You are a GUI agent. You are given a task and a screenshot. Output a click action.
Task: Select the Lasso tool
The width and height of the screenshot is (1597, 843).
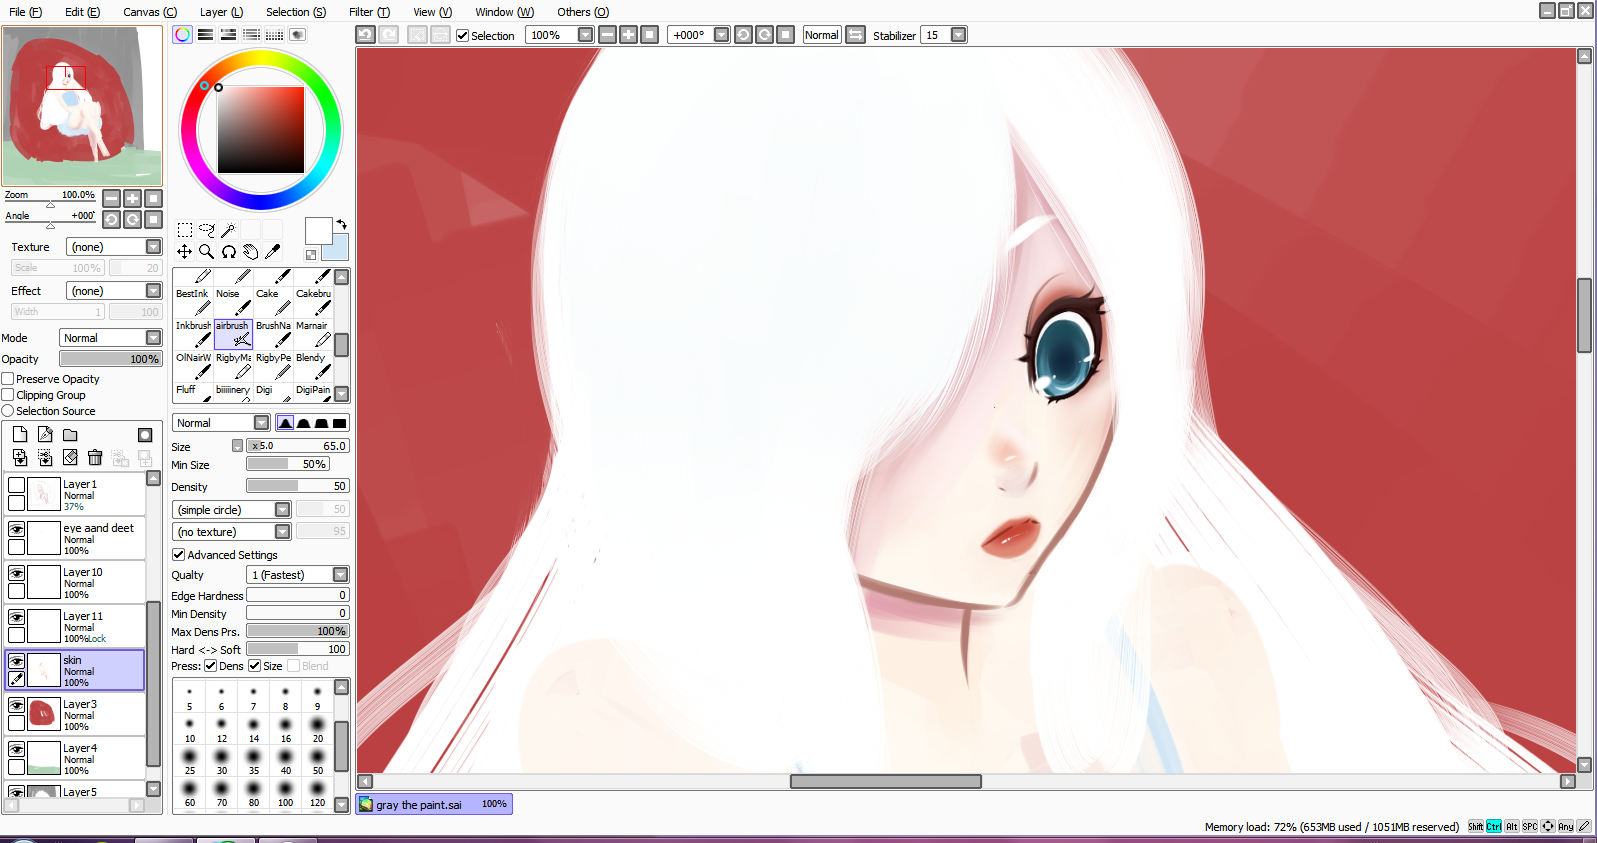(207, 230)
